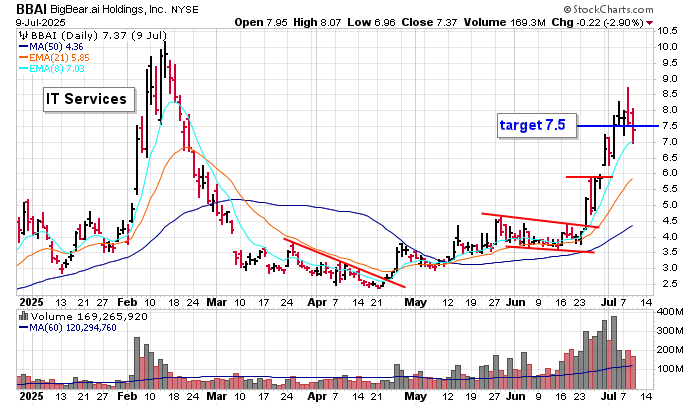Click the BBAI ticker symbol in header
The image size is (700, 405).
(x=31, y=9)
